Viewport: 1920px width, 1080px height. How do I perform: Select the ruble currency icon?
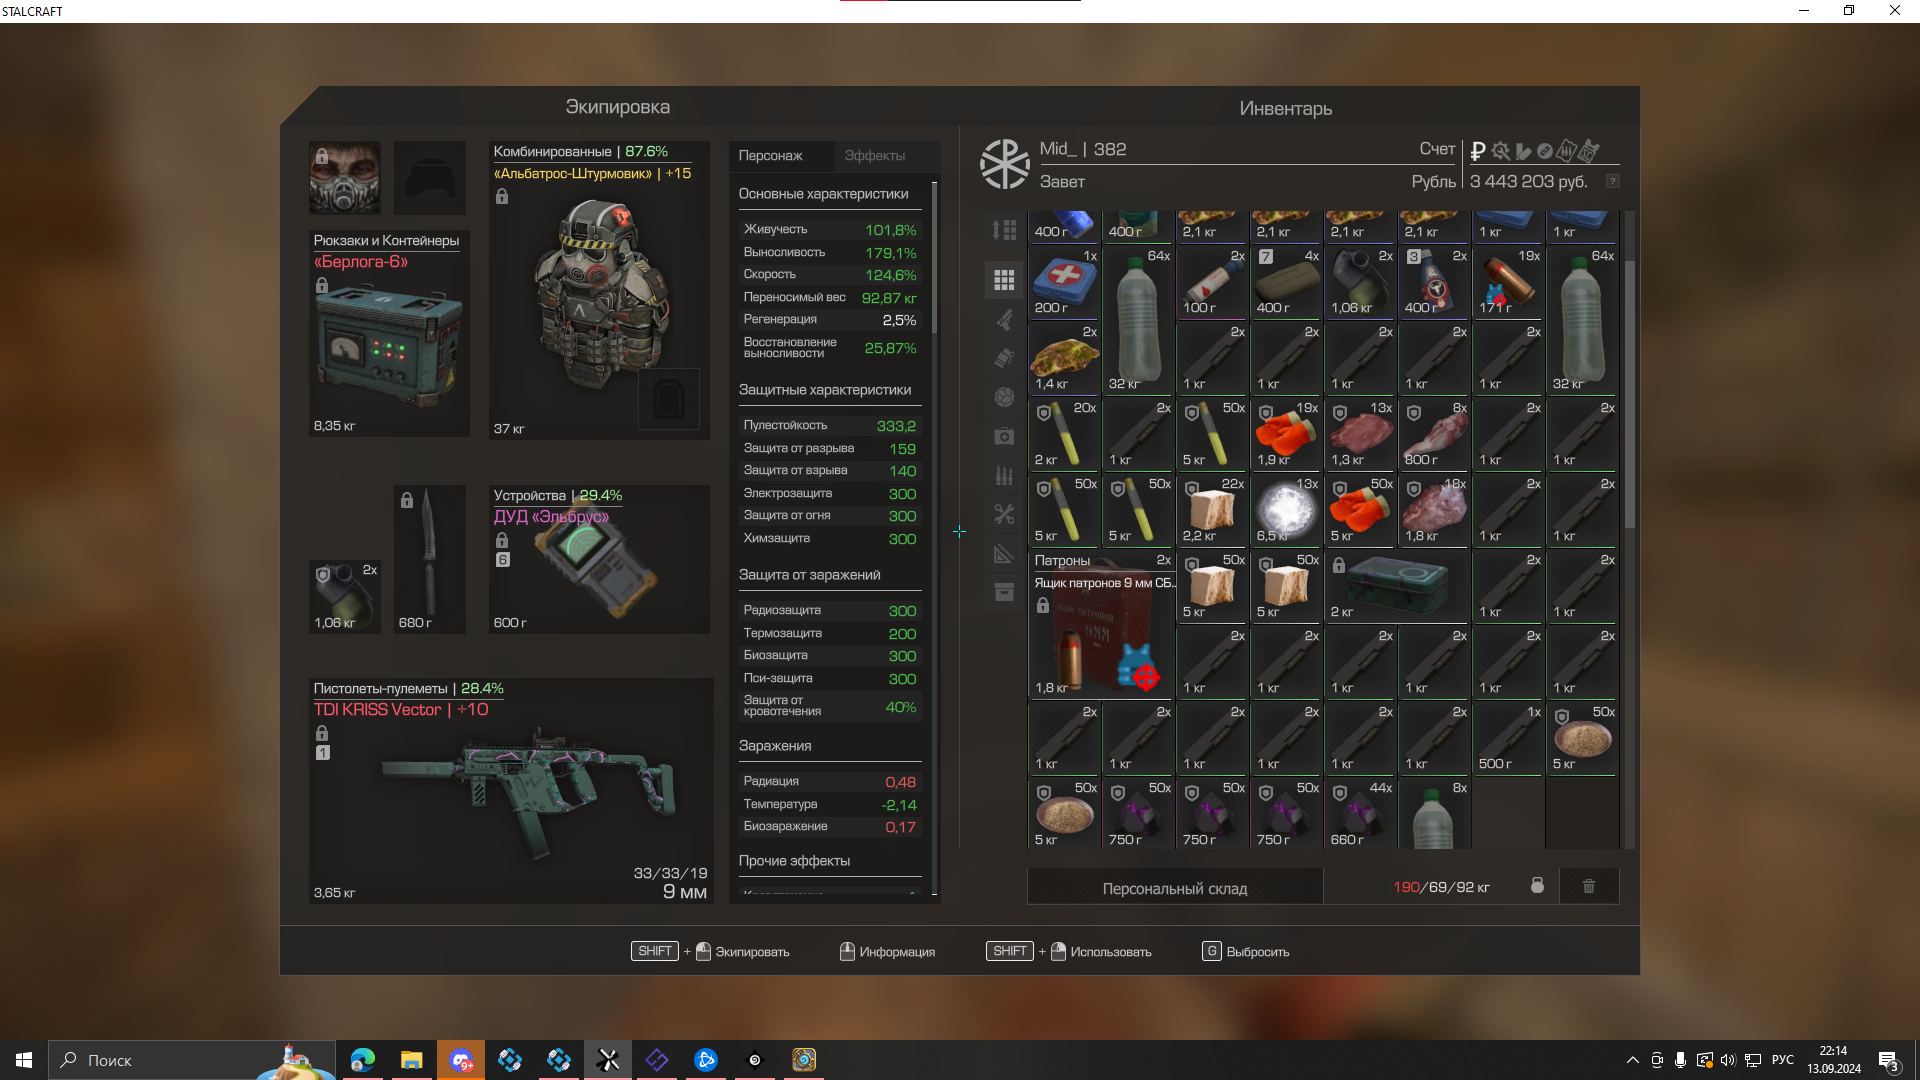point(1478,151)
